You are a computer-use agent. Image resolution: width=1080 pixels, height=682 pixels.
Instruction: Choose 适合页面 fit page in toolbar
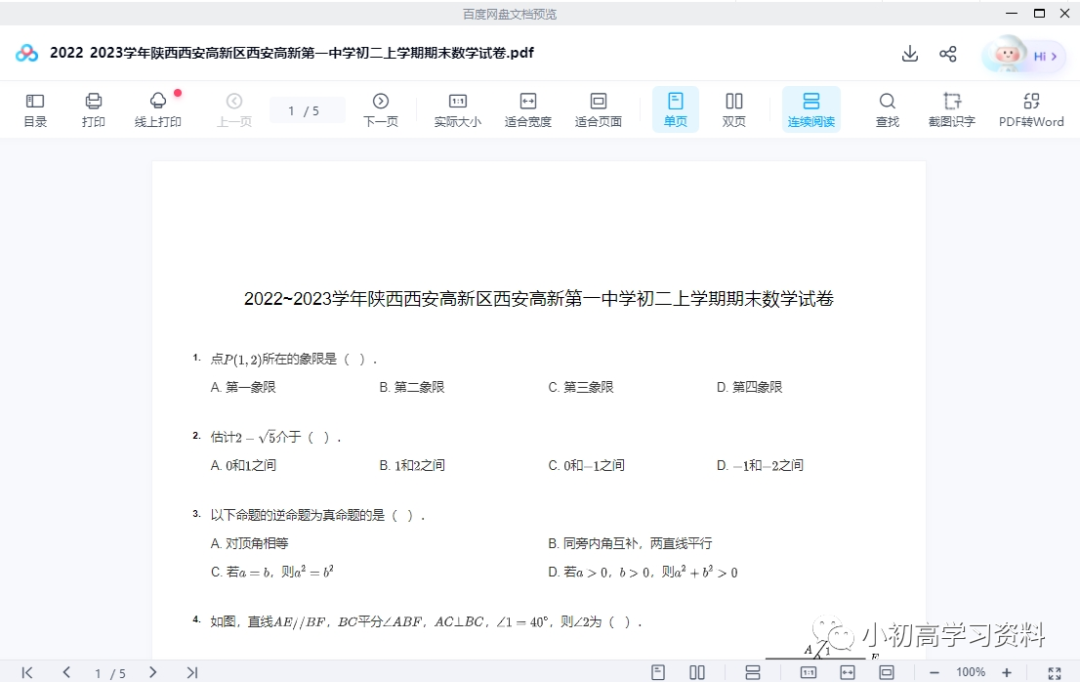[598, 110]
